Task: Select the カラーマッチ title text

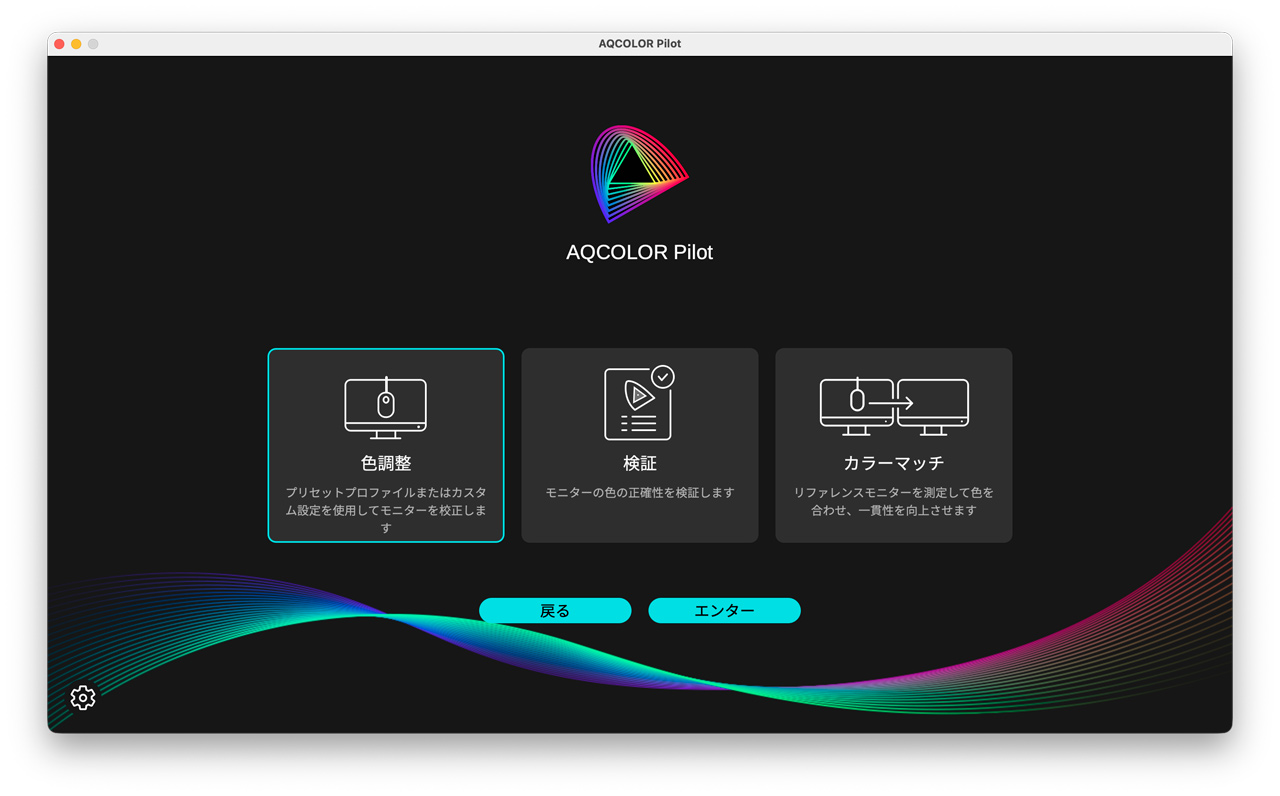Action: 894,464
